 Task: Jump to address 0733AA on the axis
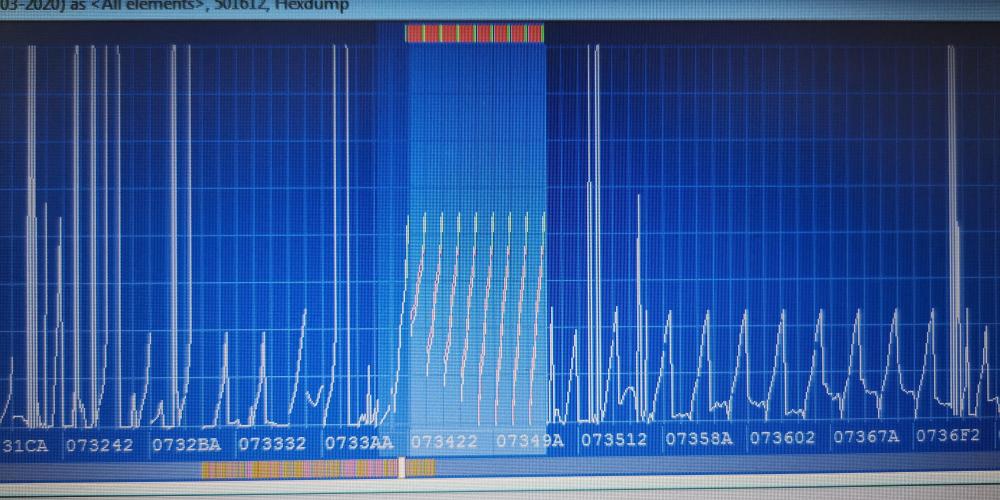tap(358, 442)
